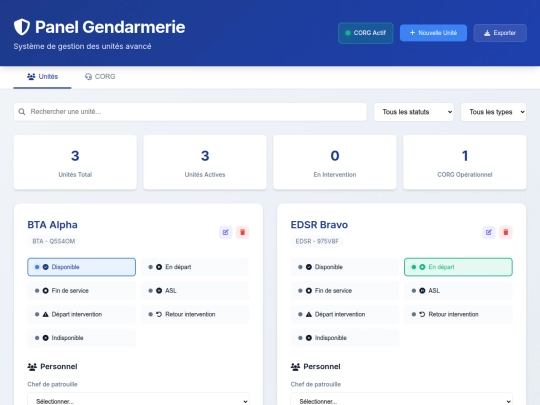Viewport: 540px width, 405px height.
Task: Click the EDSR - 975V8F code badge
Action: point(317,241)
